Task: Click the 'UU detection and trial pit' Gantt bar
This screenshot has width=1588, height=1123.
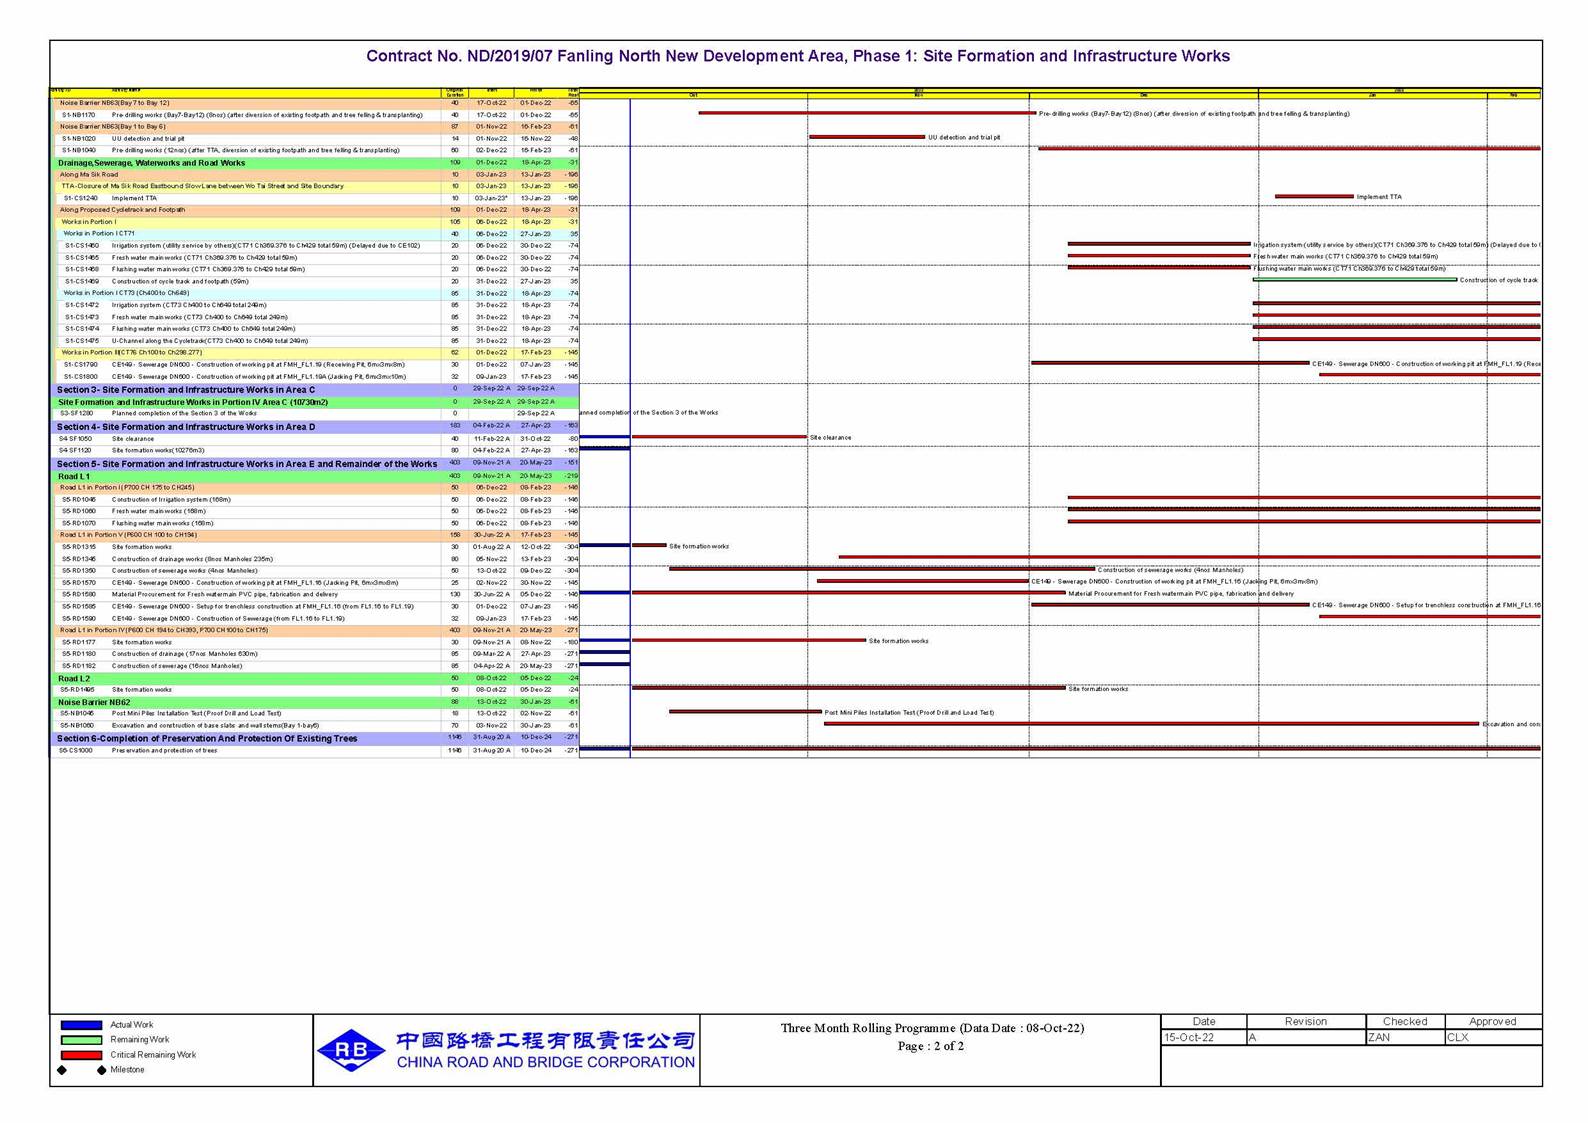Action: click(867, 137)
